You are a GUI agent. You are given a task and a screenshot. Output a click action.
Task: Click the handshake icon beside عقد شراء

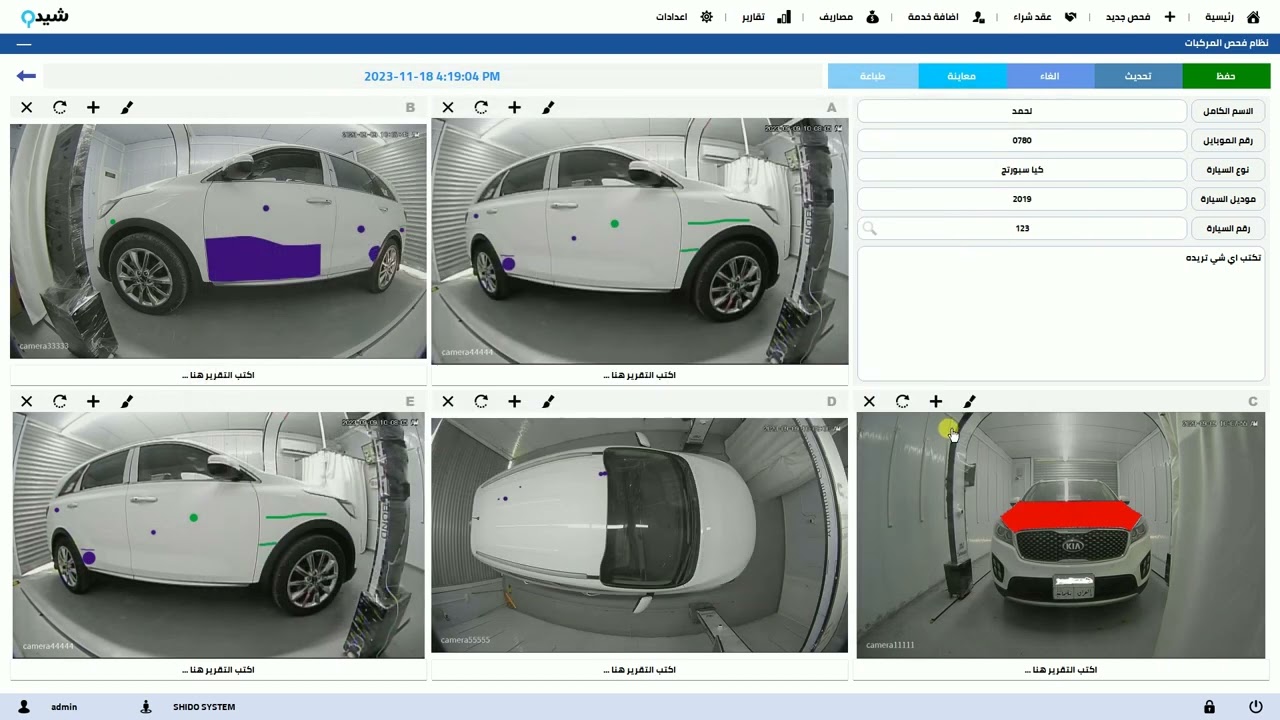[1070, 17]
